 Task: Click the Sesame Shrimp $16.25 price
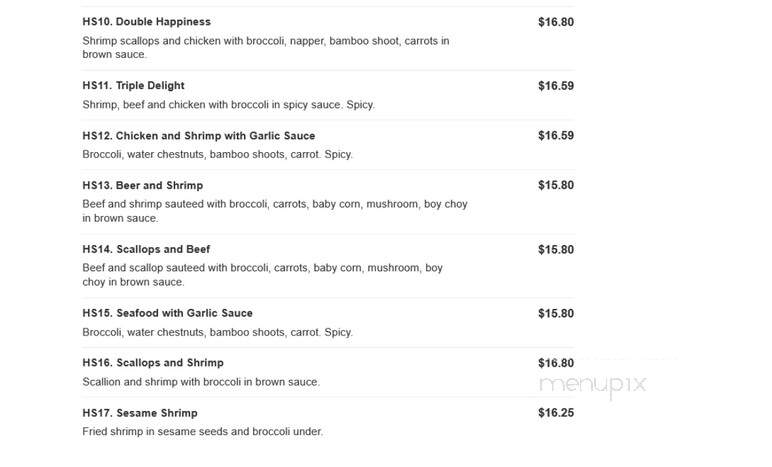coord(556,413)
